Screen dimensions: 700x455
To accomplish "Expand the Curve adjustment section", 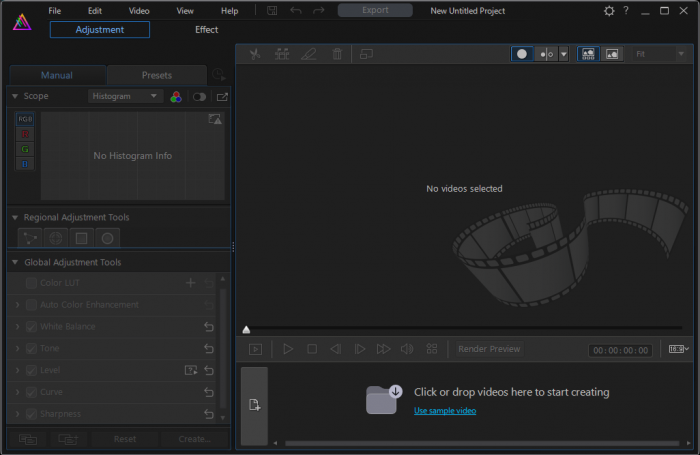I will click(x=17, y=392).
